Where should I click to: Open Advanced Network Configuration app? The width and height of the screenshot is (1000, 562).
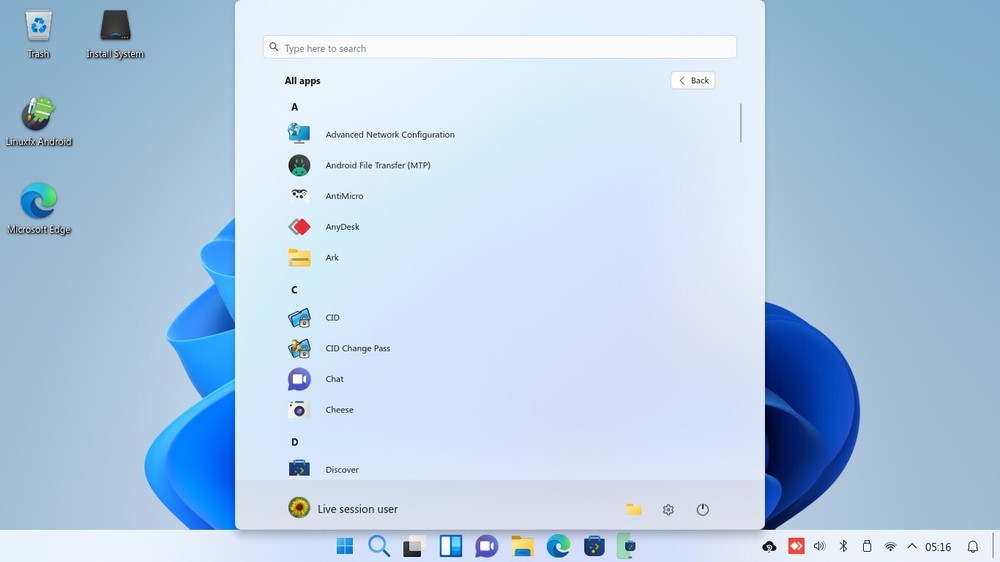coord(389,135)
